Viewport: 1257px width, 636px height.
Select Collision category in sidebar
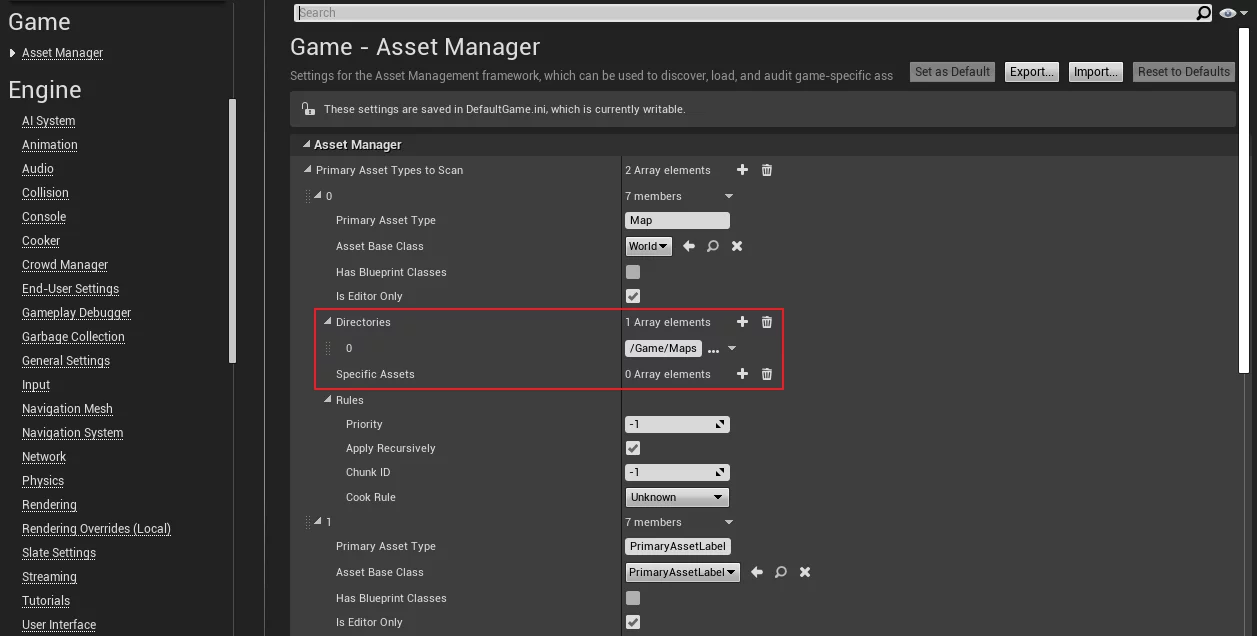(x=45, y=193)
